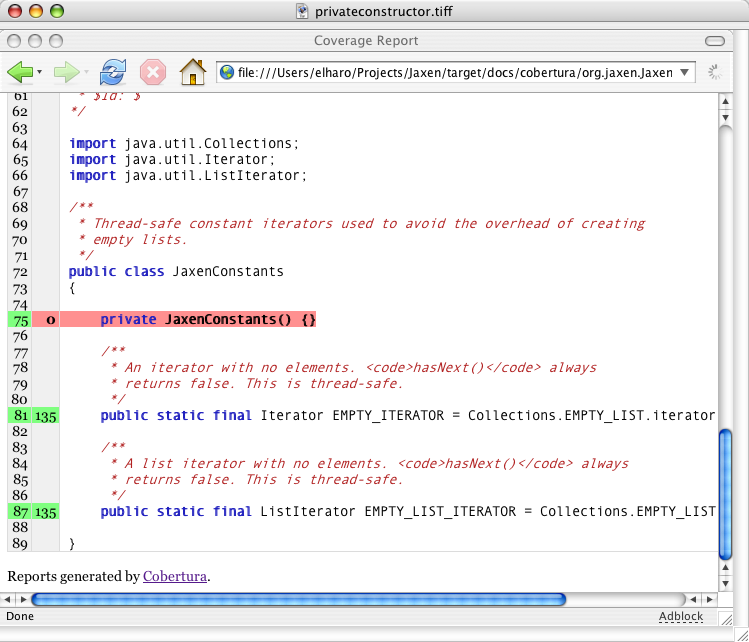
Task: Select the highlighted private JaxenConstructor line 75
Action: 208,319
